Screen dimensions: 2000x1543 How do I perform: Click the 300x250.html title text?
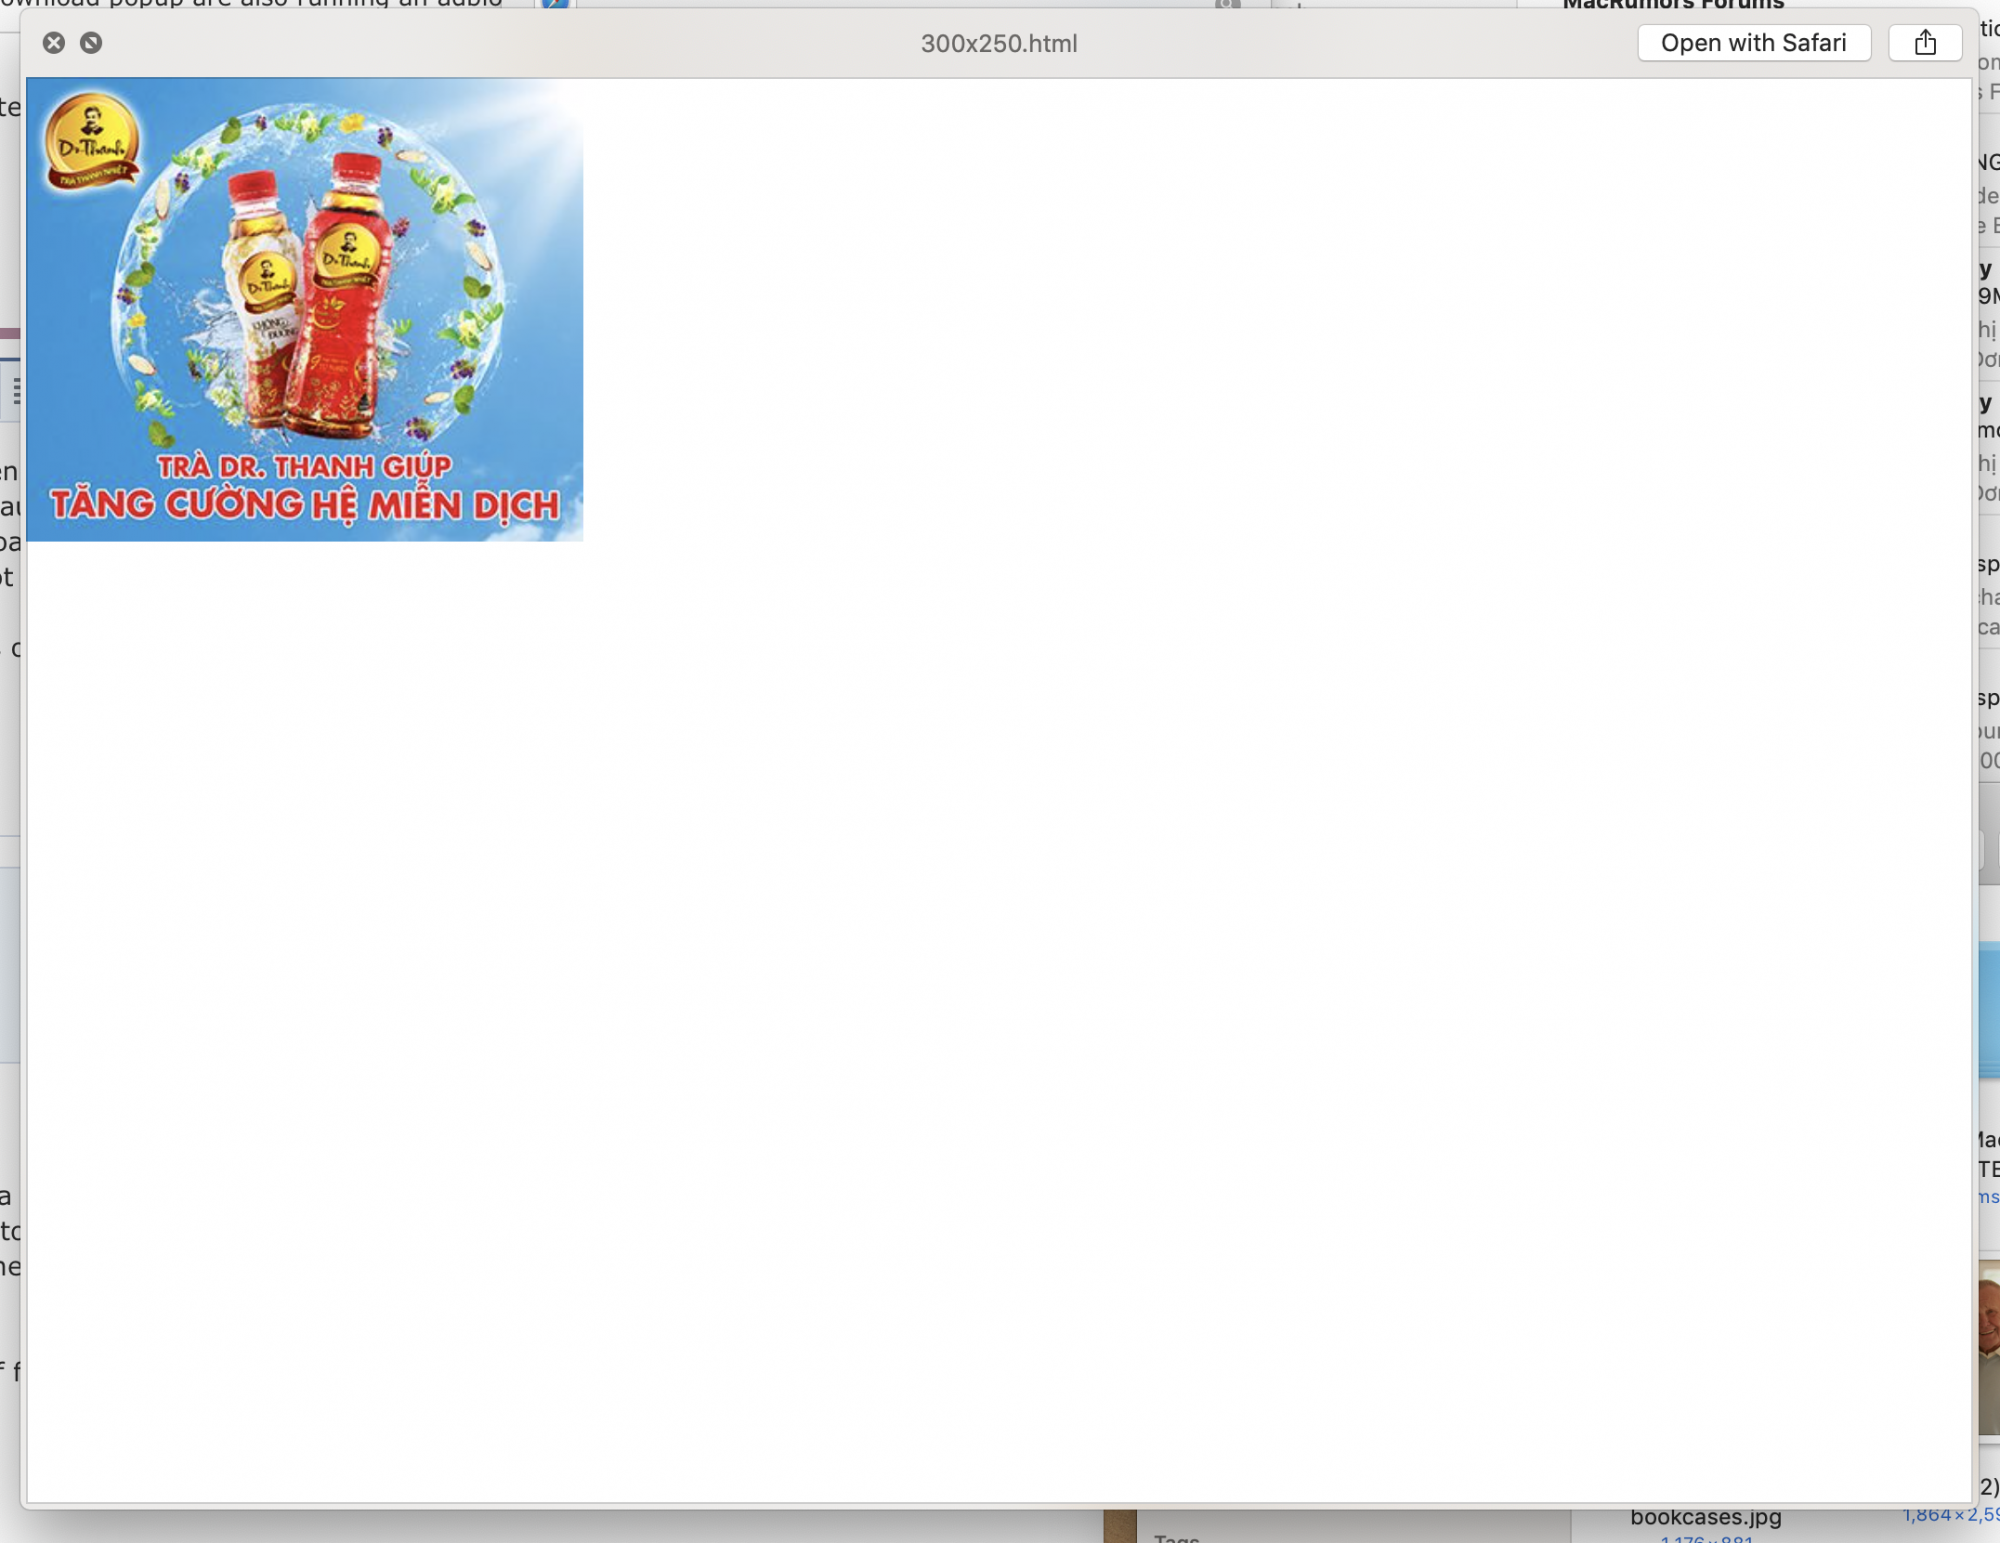click(999, 44)
